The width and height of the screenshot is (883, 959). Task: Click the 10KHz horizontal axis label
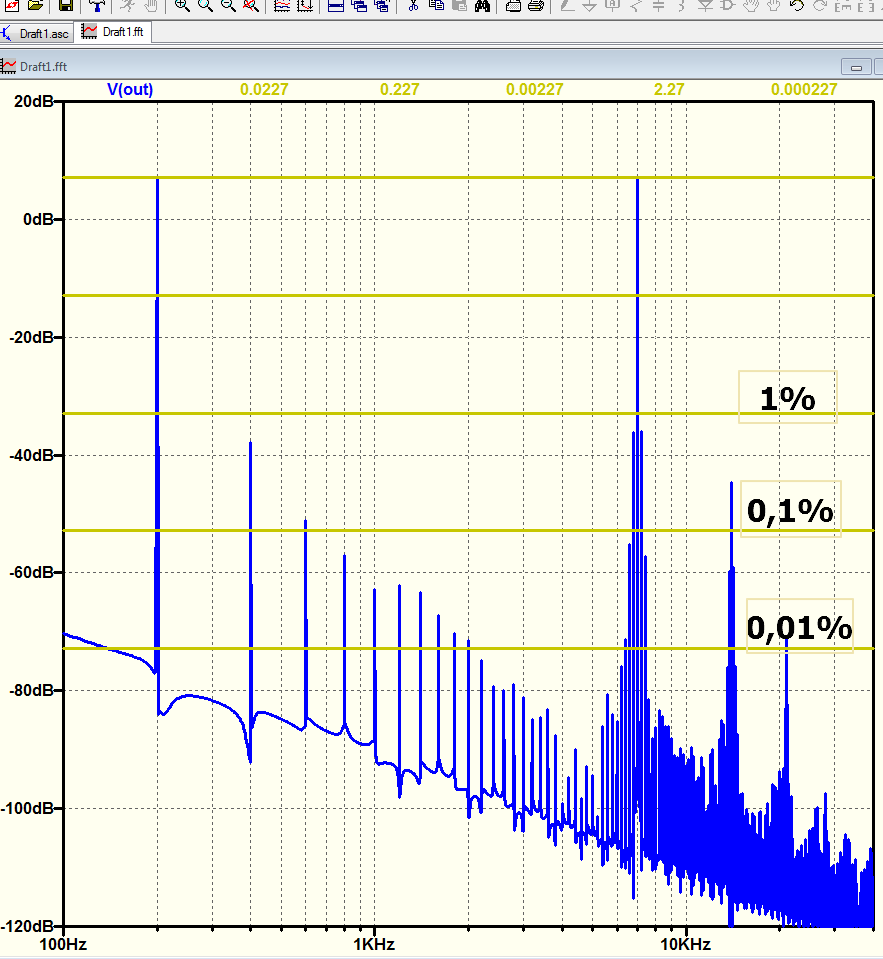[x=685, y=944]
